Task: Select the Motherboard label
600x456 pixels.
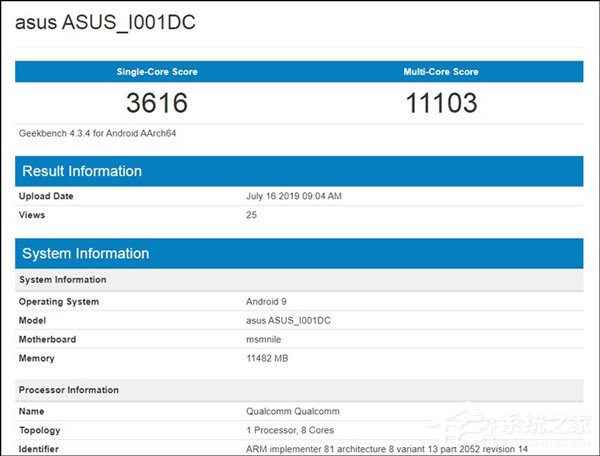Action: point(47,339)
